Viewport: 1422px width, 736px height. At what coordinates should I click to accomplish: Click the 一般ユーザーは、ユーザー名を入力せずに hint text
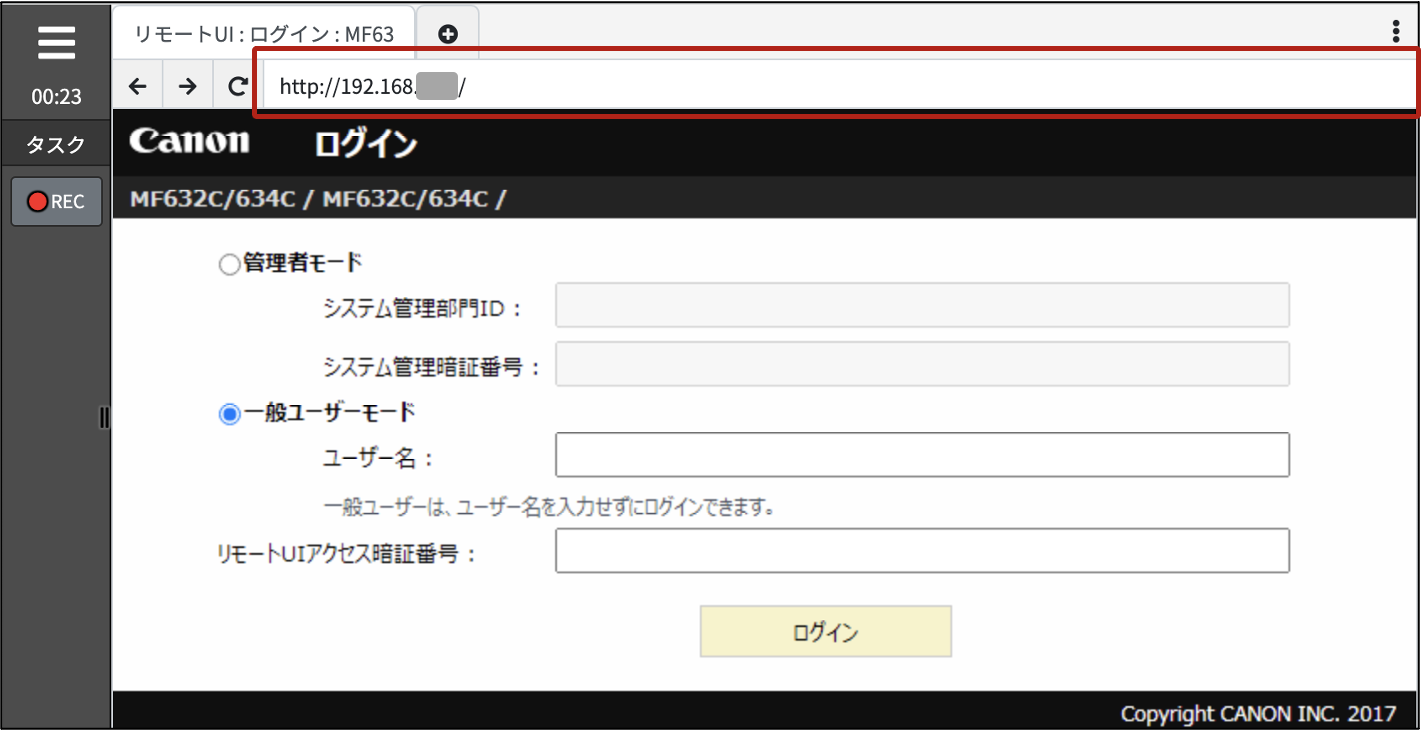click(x=550, y=507)
